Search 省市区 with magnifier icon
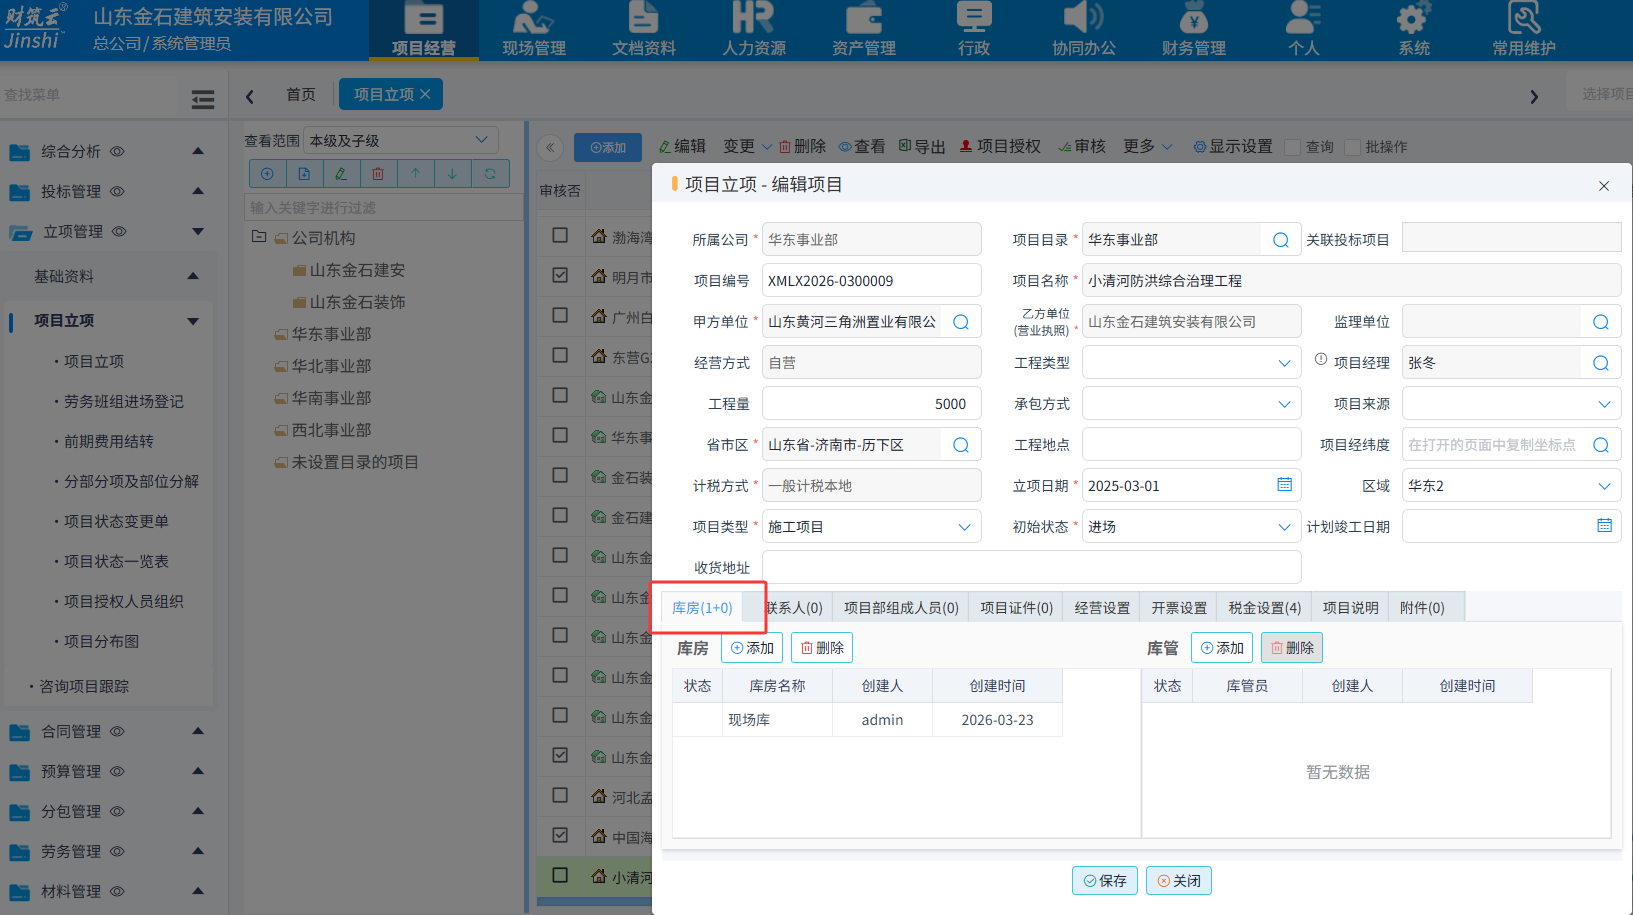 (960, 445)
